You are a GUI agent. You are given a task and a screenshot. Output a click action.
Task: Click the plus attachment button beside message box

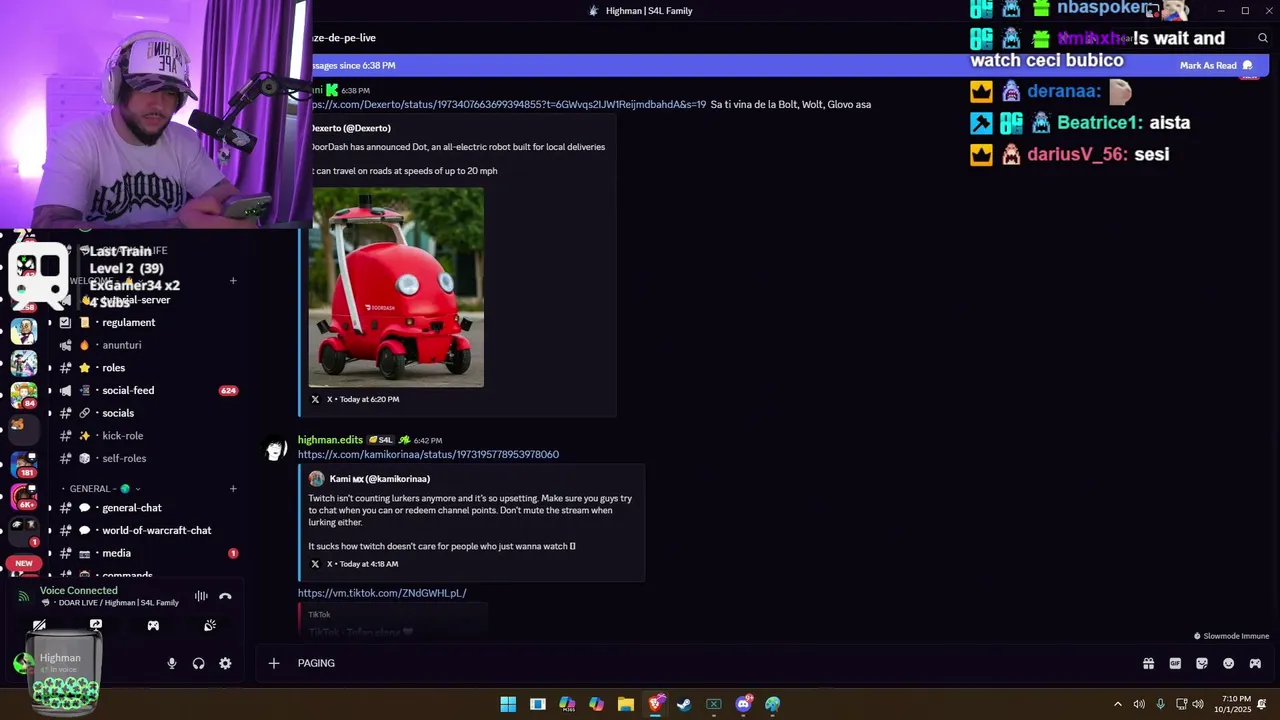click(x=273, y=663)
